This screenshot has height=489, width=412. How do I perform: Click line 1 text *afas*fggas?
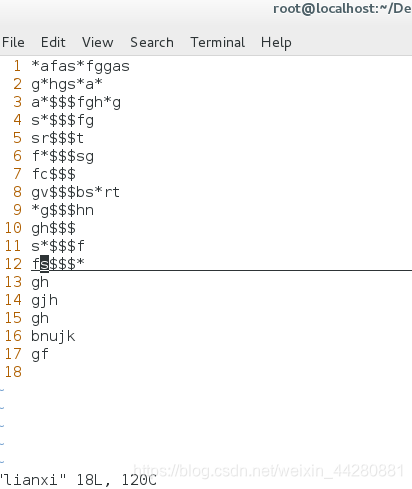click(x=80, y=66)
